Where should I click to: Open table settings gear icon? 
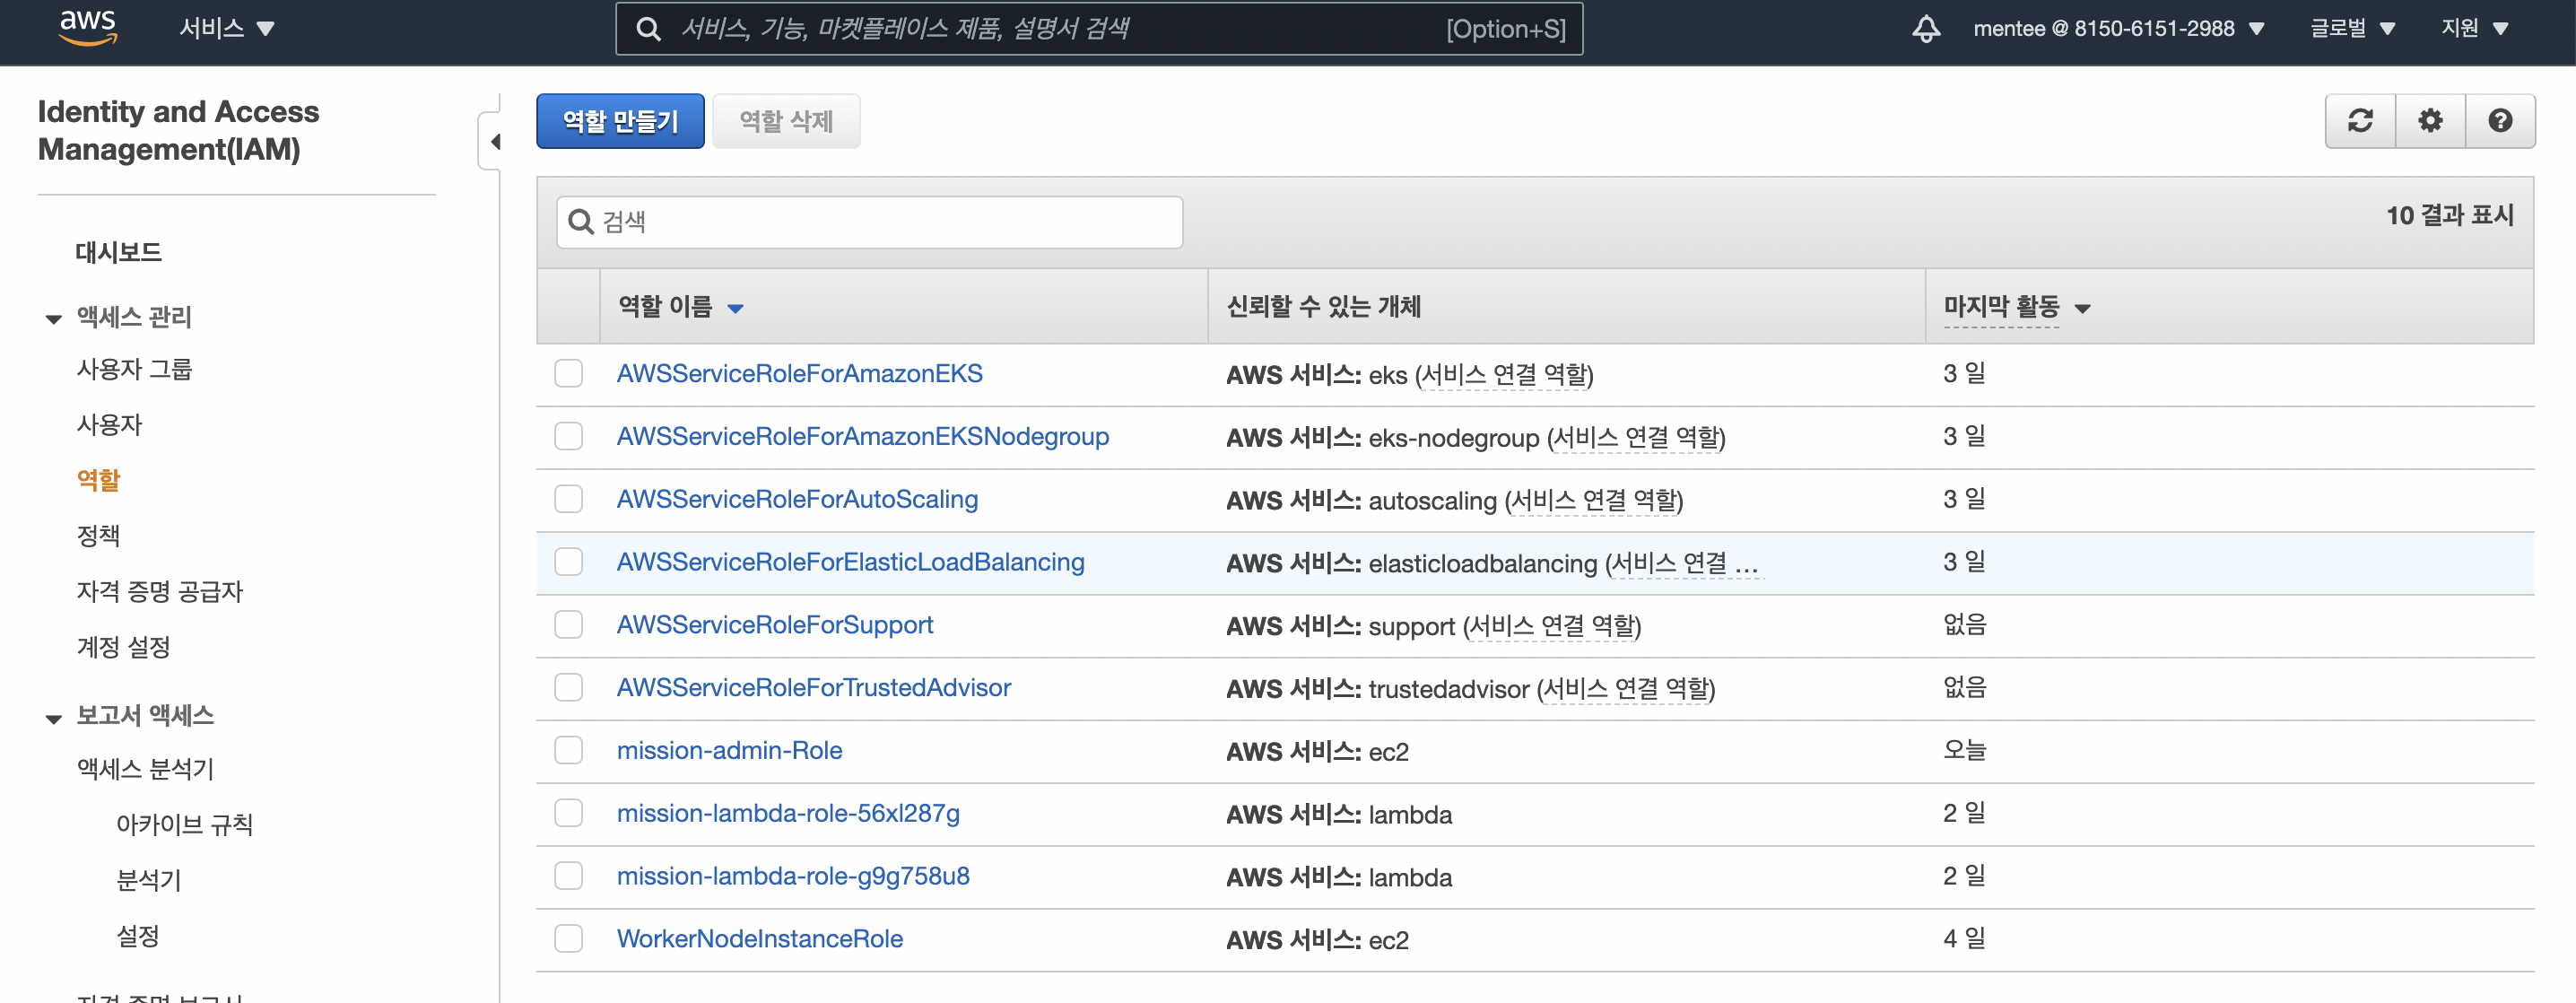click(x=2430, y=121)
